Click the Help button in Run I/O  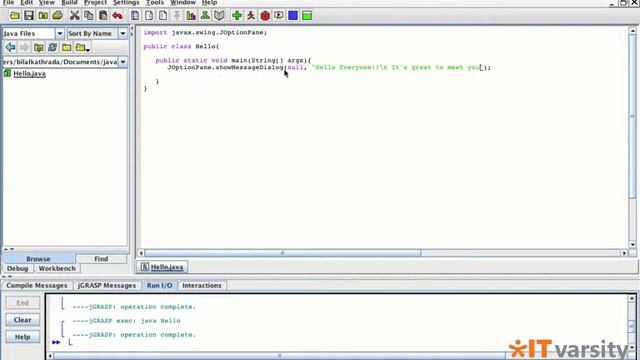click(22, 337)
